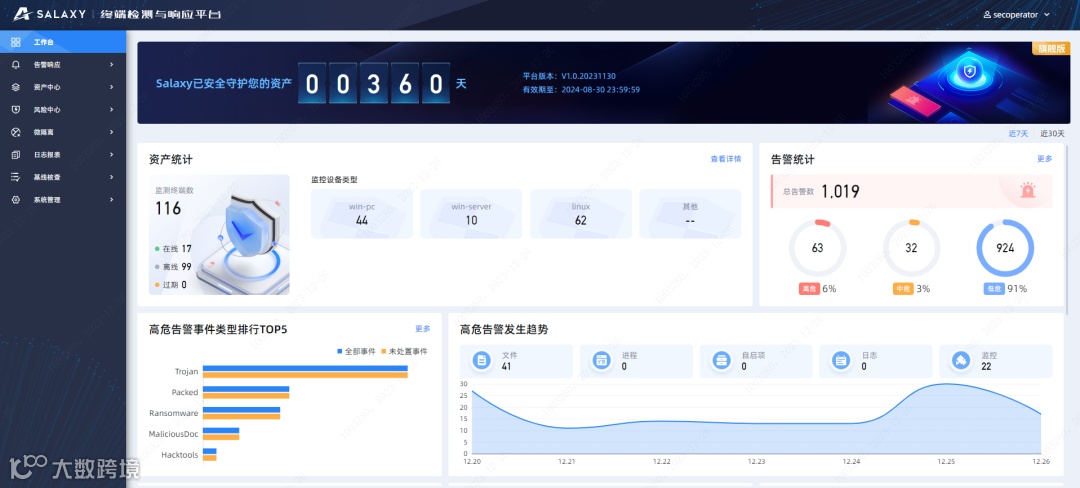
Task: Select the 文件 icon in alert trend
Action: point(482,361)
